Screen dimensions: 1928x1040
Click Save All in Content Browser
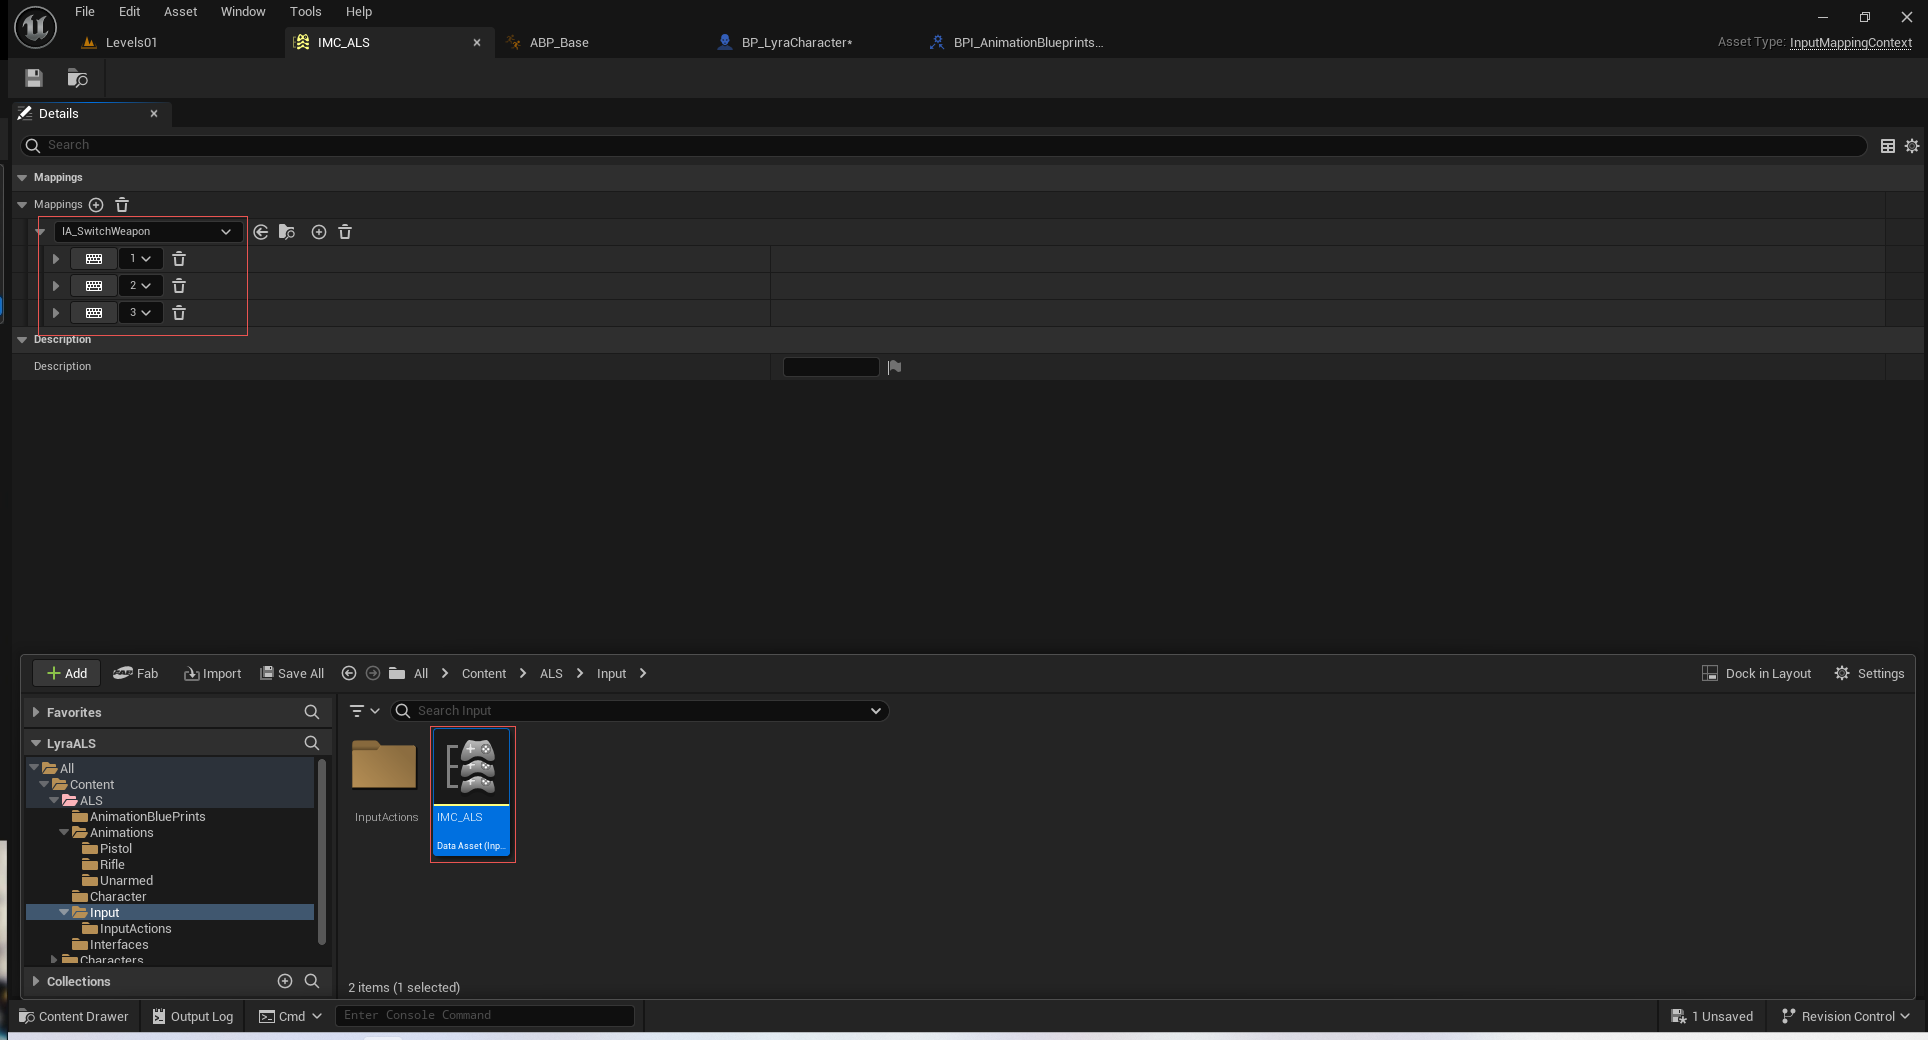click(x=292, y=674)
